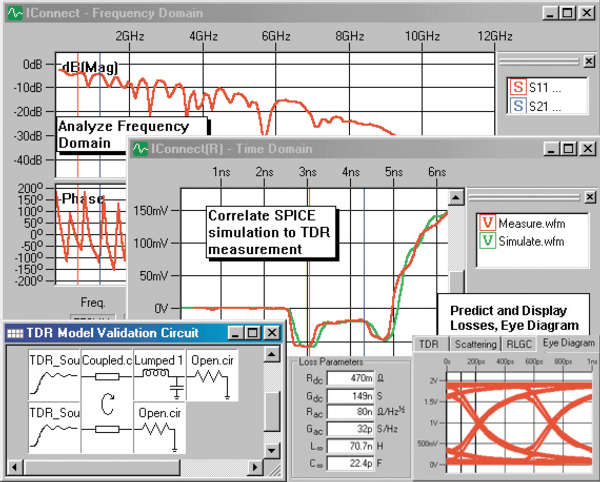Close the Measure/Simulate legend panel
The width and height of the screenshot is (600, 482).
point(590,197)
